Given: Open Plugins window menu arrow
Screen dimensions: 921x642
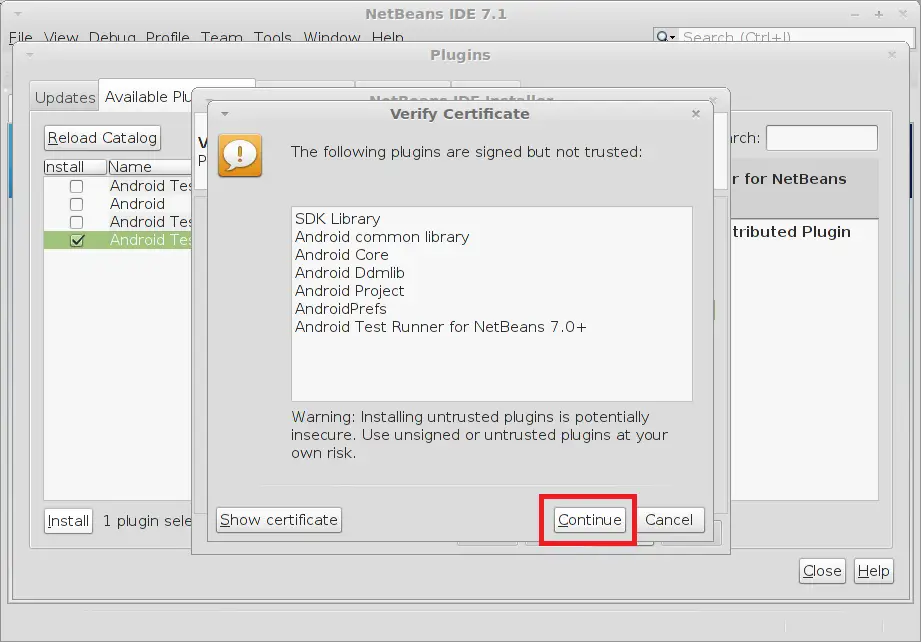Looking at the screenshot, I should (x=30, y=55).
